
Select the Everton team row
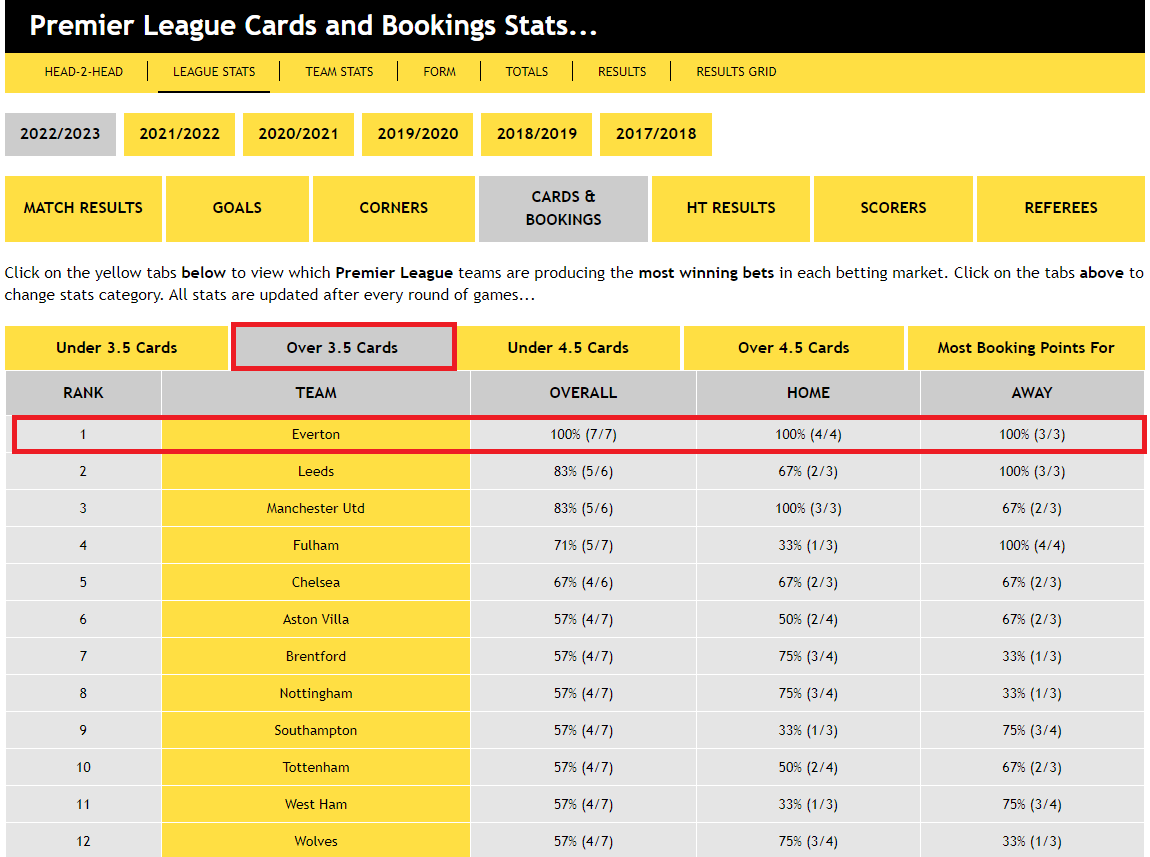315,434
